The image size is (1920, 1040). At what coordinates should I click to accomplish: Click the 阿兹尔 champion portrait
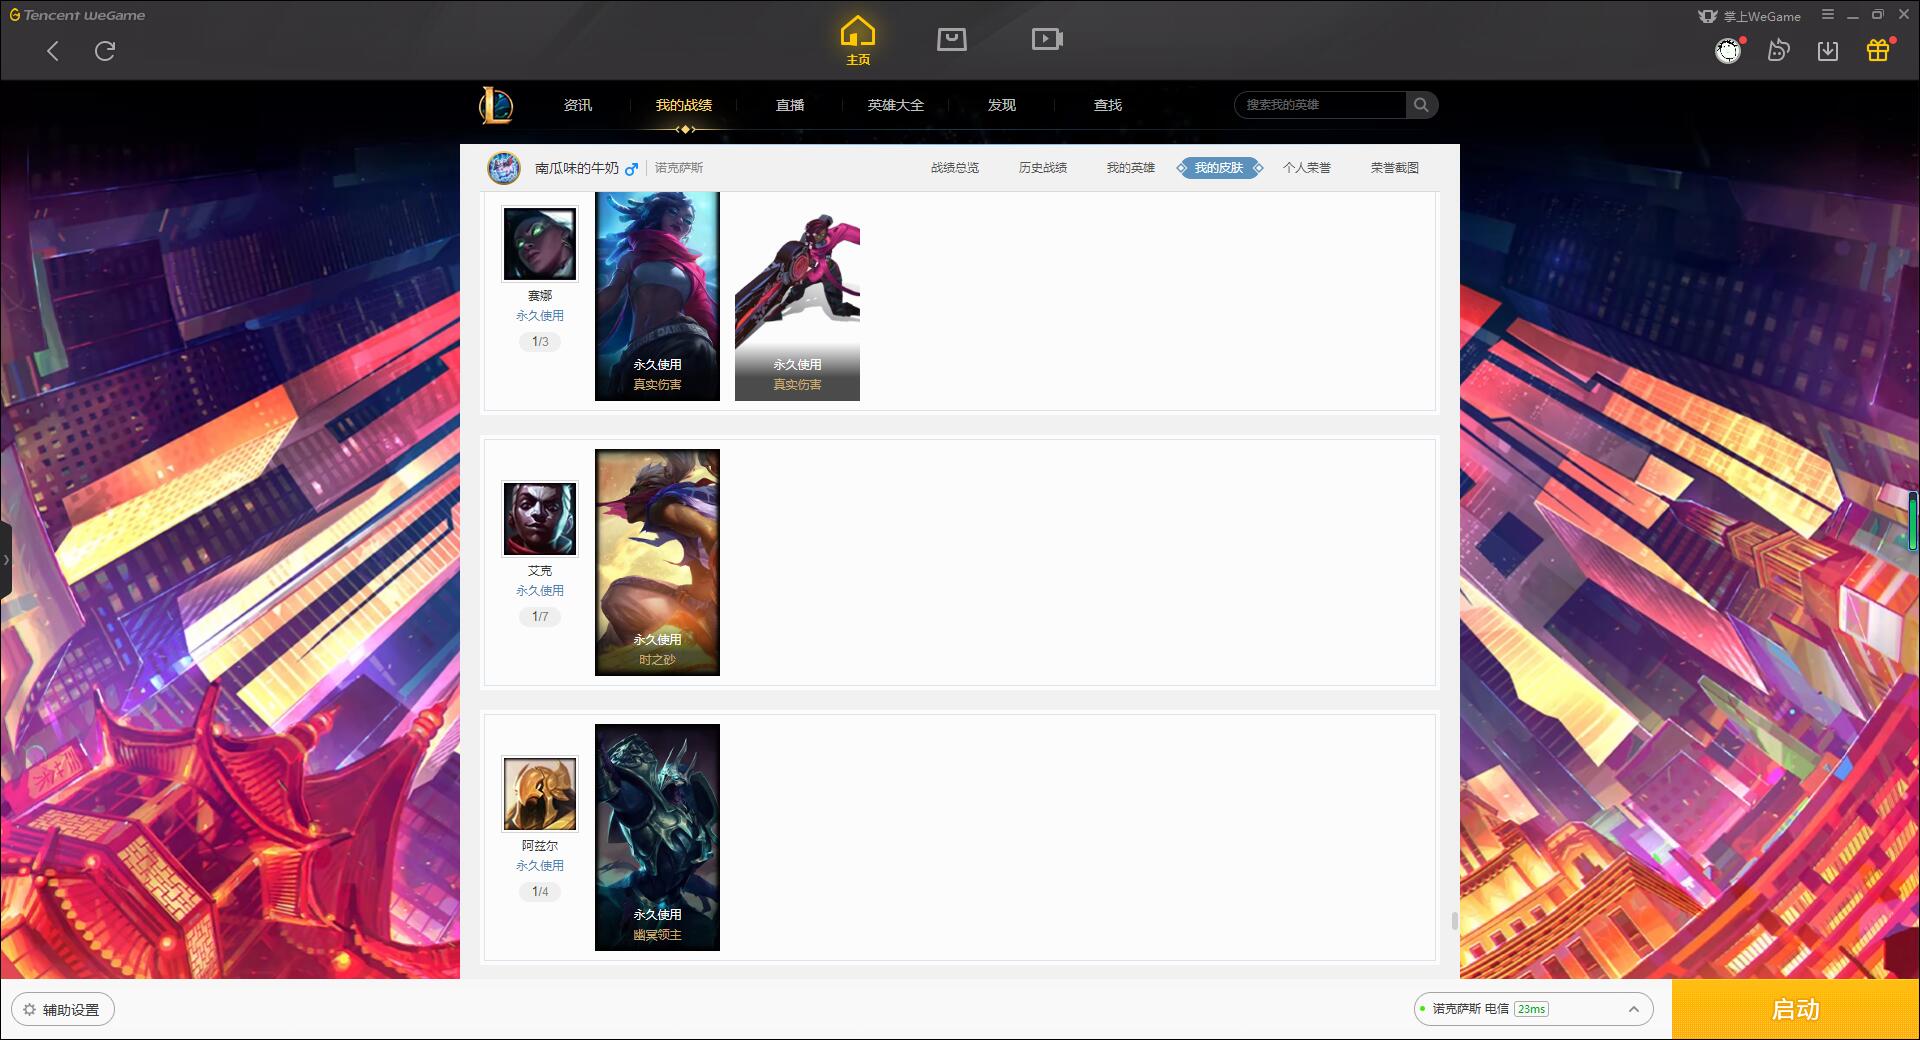[540, 794]
